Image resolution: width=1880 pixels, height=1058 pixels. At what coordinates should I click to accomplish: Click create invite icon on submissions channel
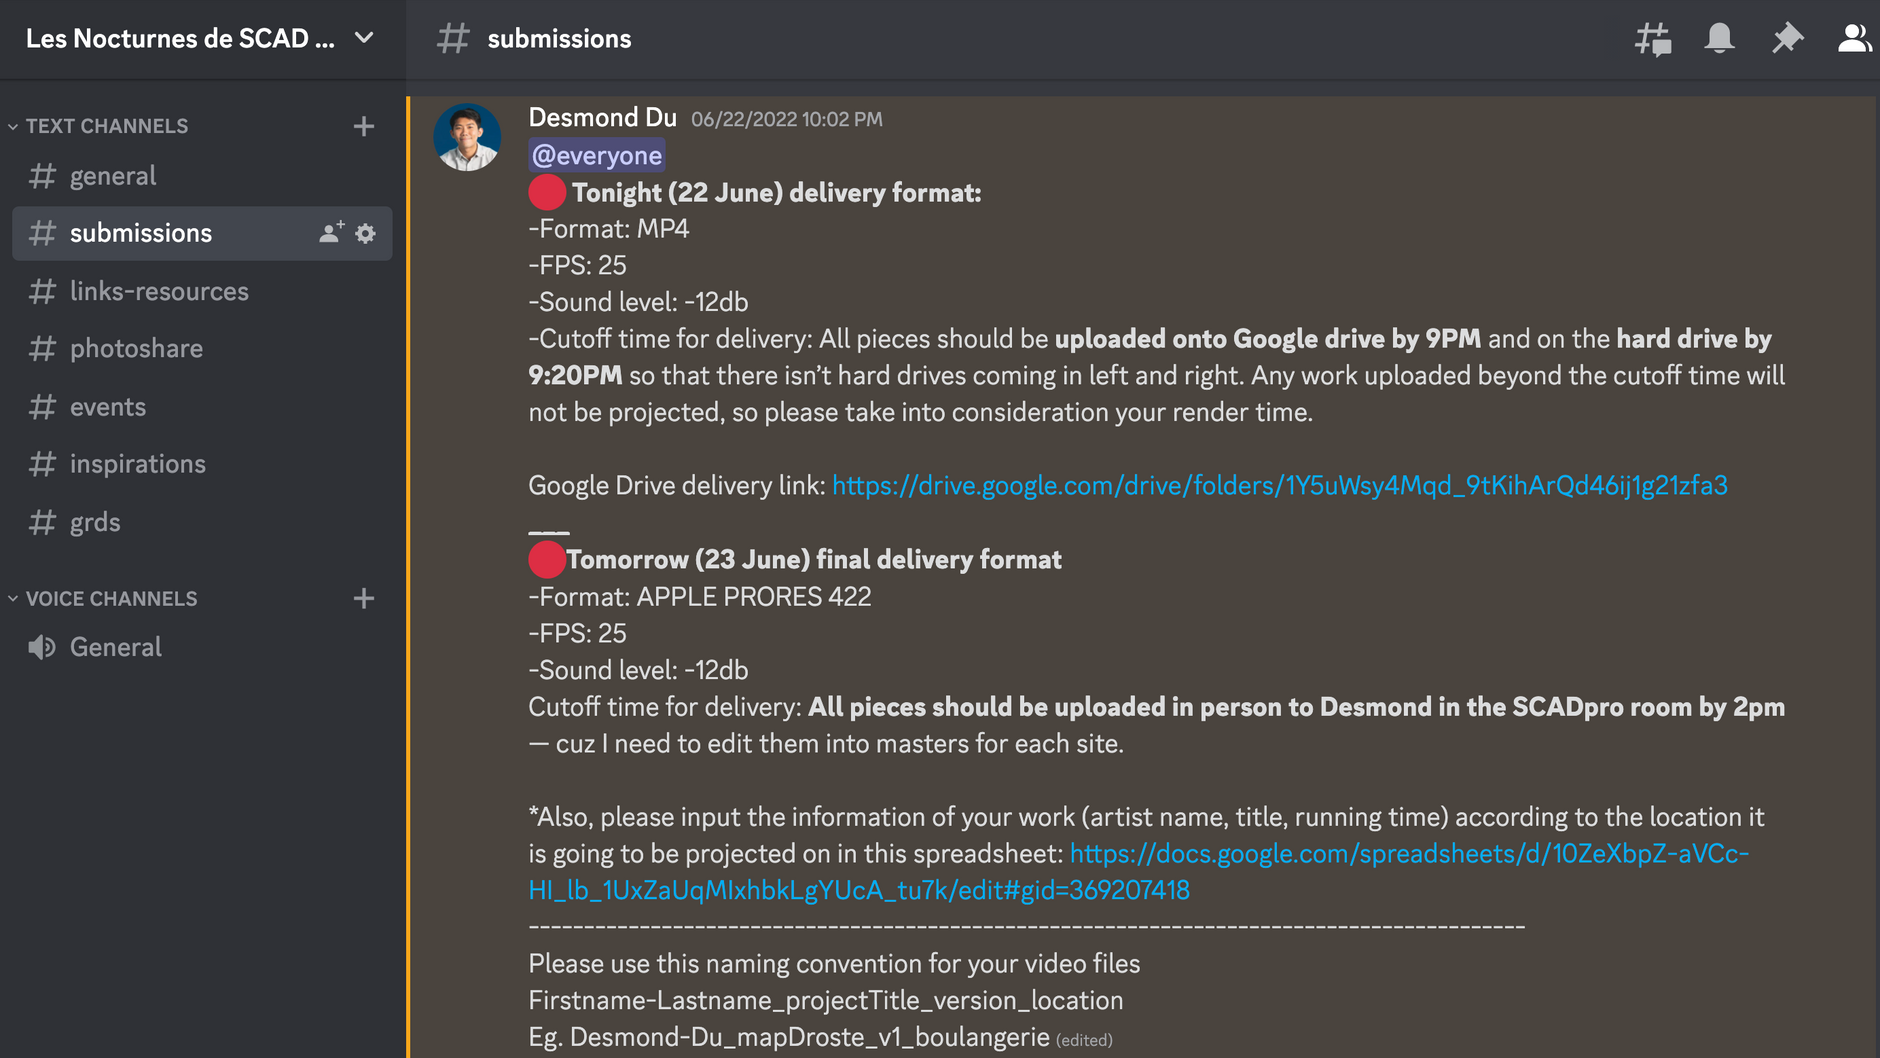[x=331, y=233]
